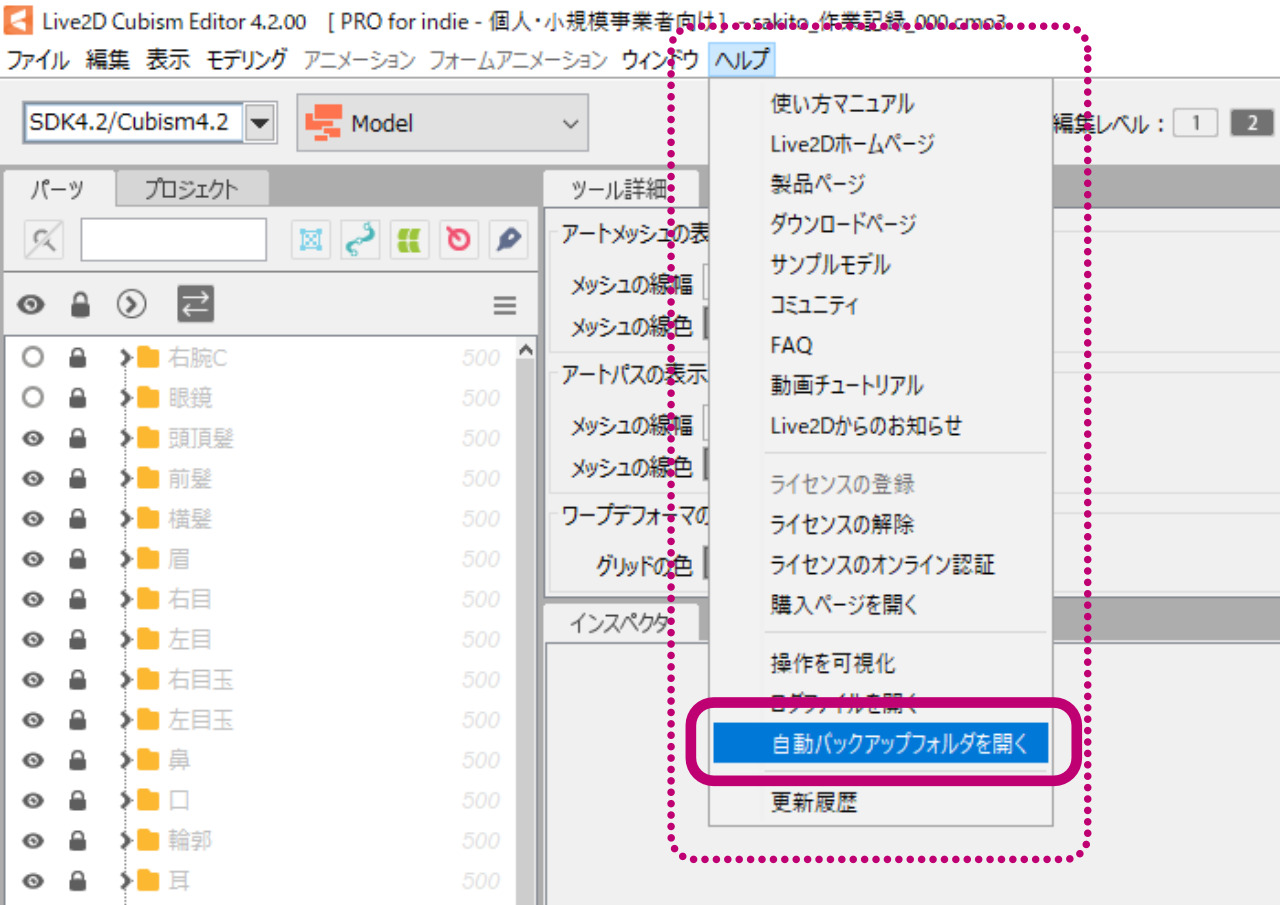Expand the 左目 folder
This screenshot has width=1280, height=905.
tap(126, 639)
